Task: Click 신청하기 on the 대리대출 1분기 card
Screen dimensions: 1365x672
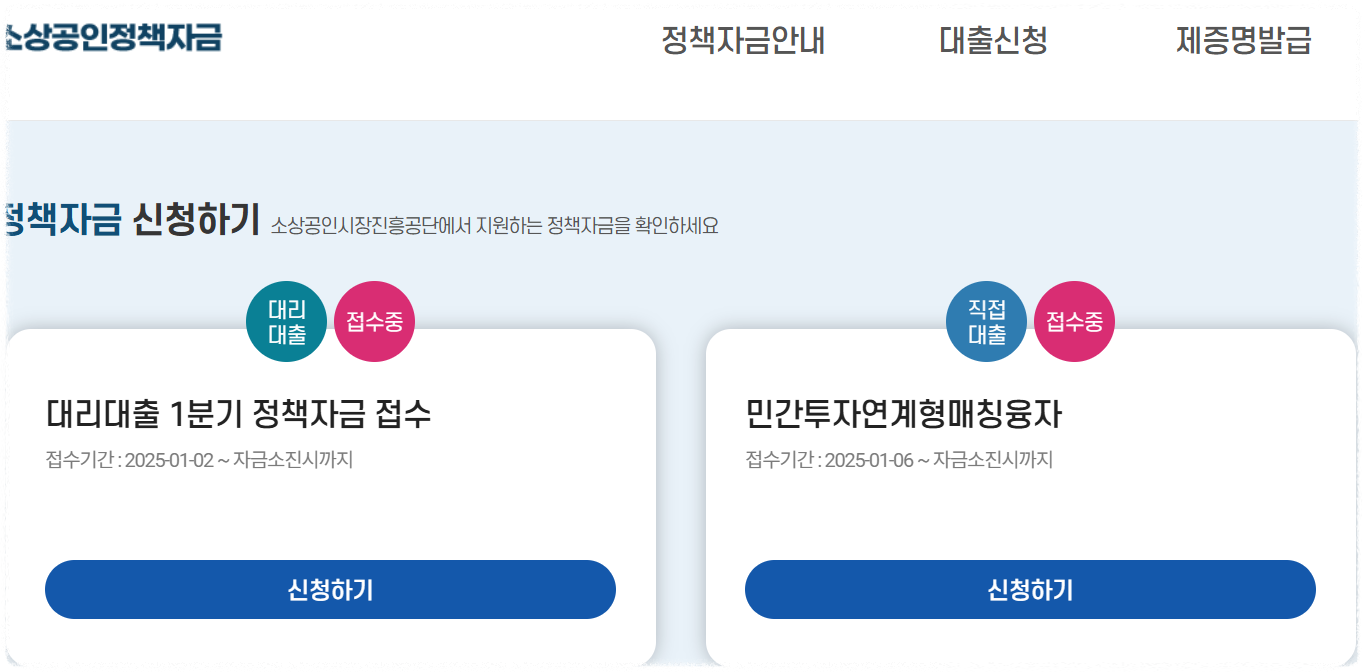Action: pos(329,590)
